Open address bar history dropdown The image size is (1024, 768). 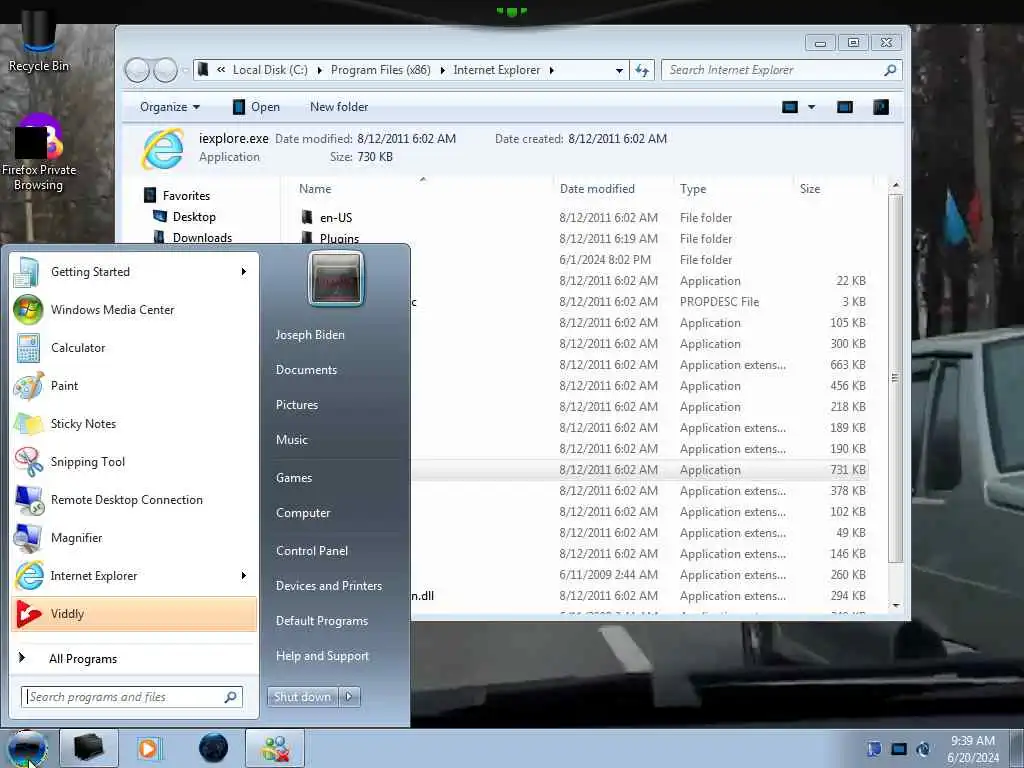click(x=619, y=71)
